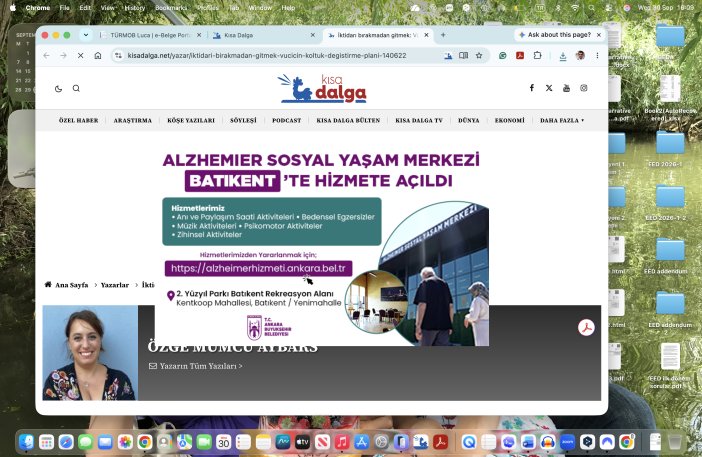Open TR input source menu
This screenshot has width=702, height=457.
540,8
